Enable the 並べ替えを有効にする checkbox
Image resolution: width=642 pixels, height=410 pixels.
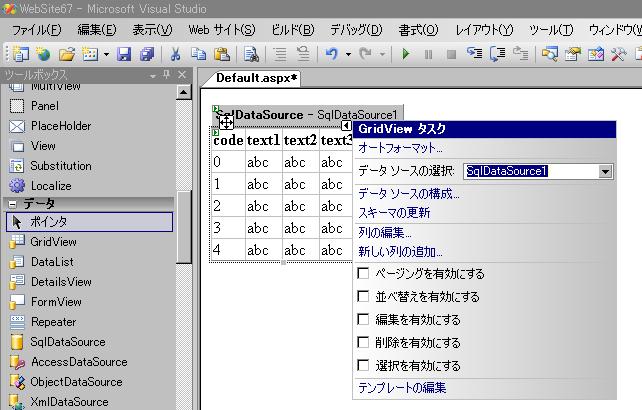363,296
